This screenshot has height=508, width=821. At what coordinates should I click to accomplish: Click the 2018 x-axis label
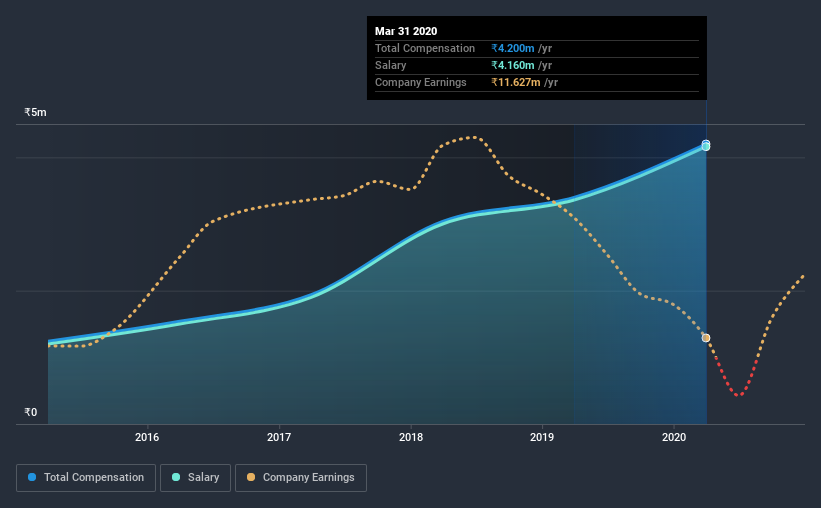[x=410, y=437]
